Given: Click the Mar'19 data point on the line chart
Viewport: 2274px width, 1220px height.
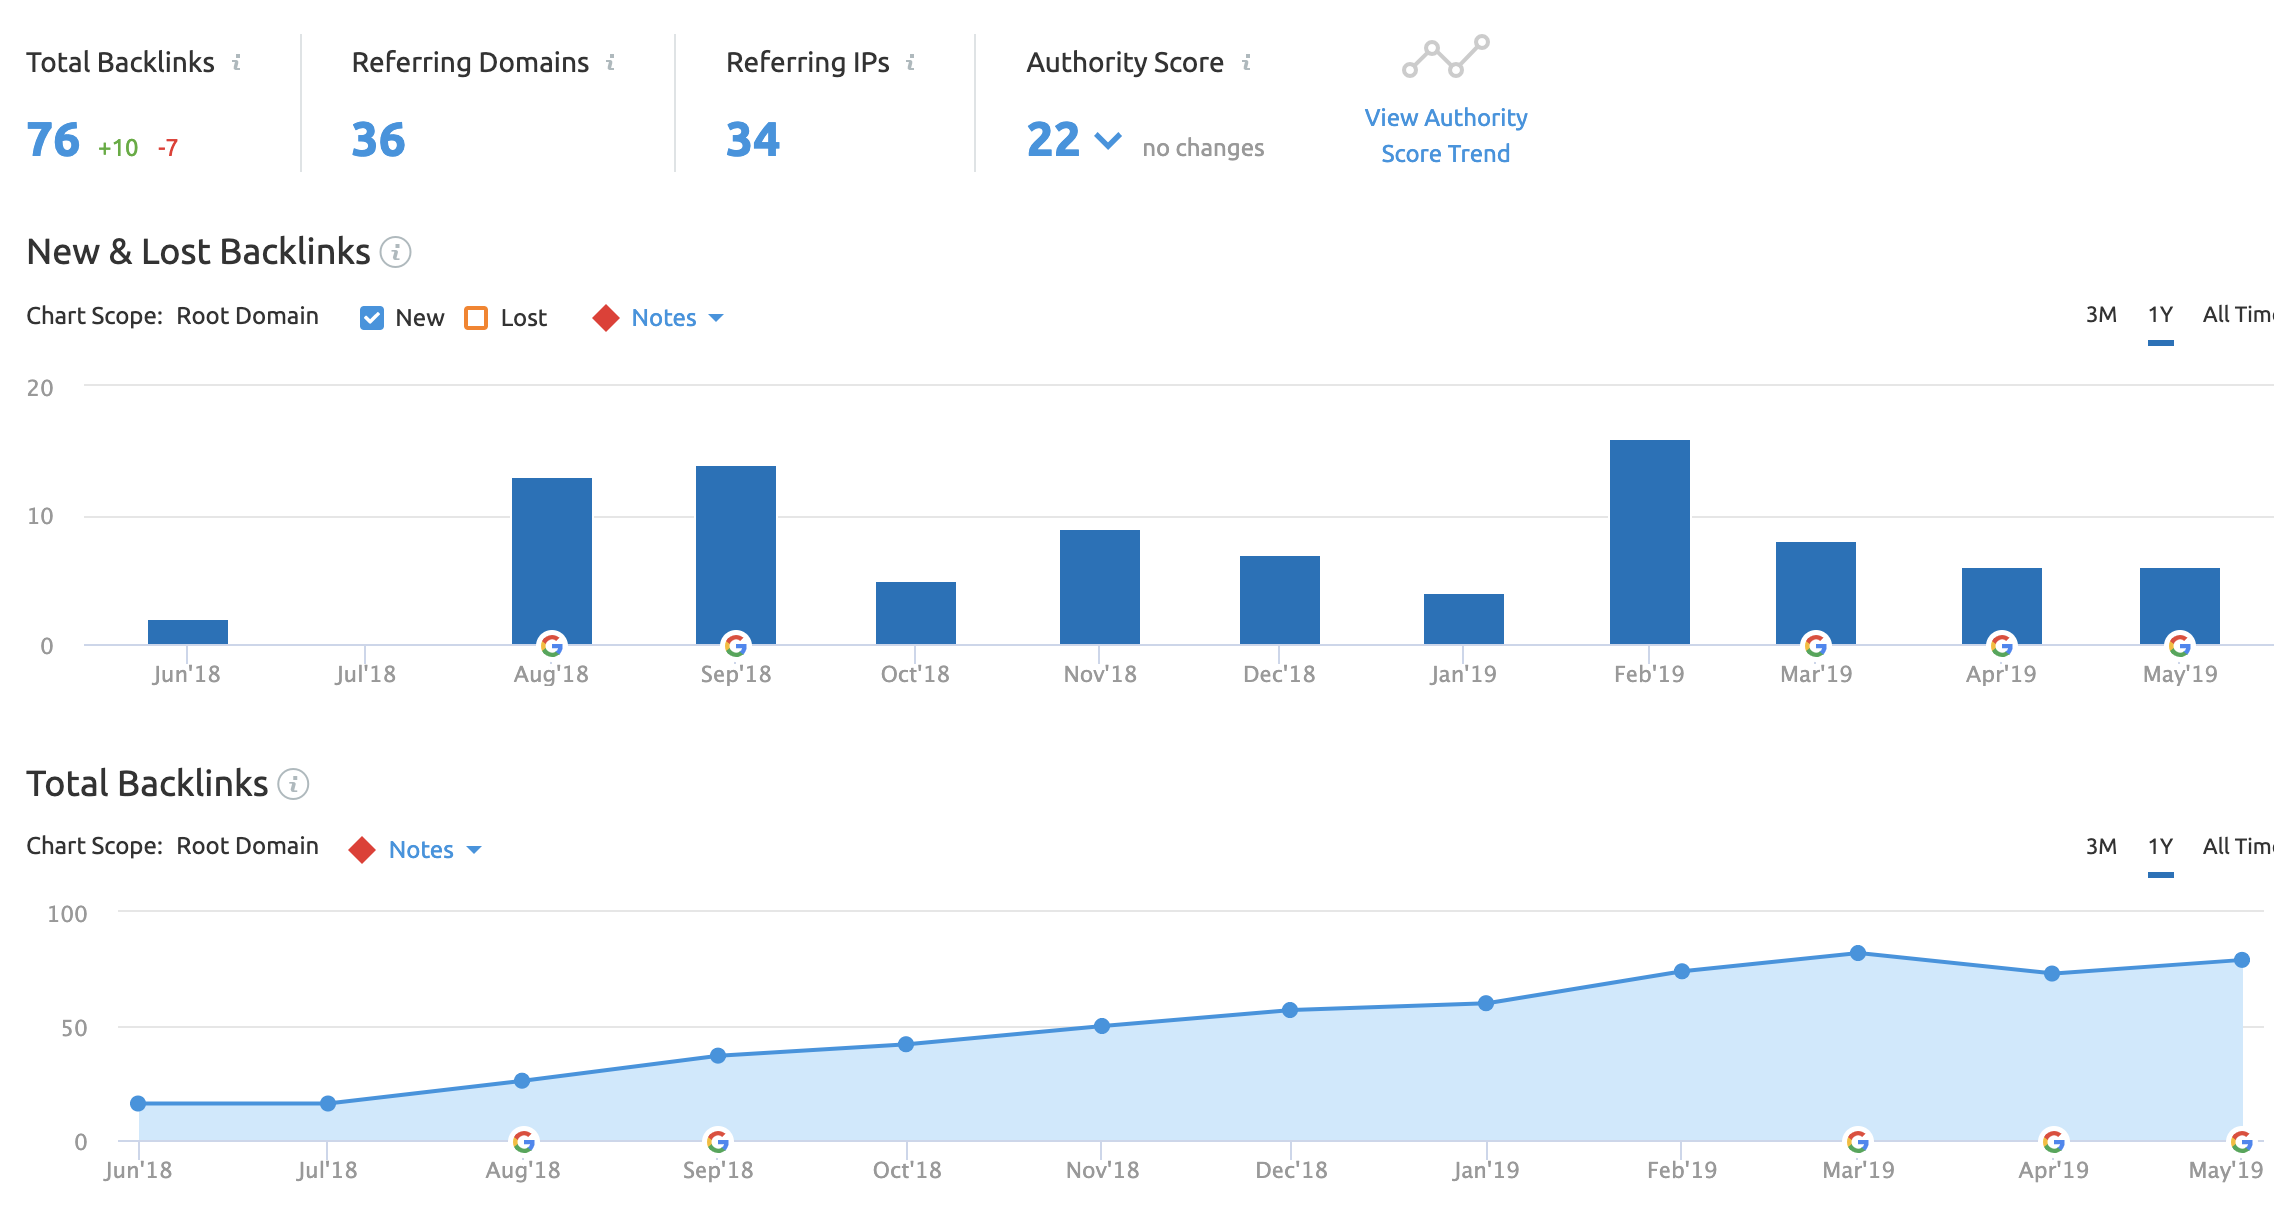Looking at the screenshot, I should tap(1858, 953).
